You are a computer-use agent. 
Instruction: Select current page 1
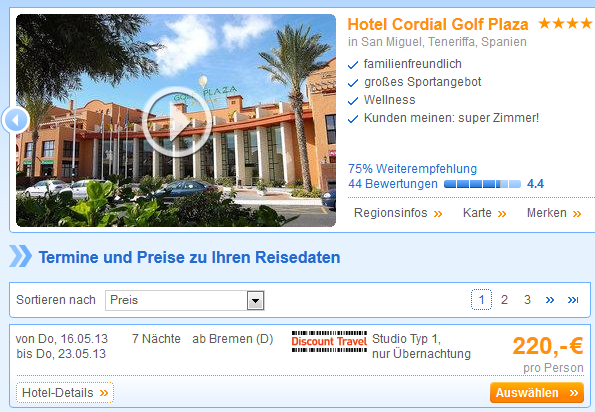tap(482, 300)
